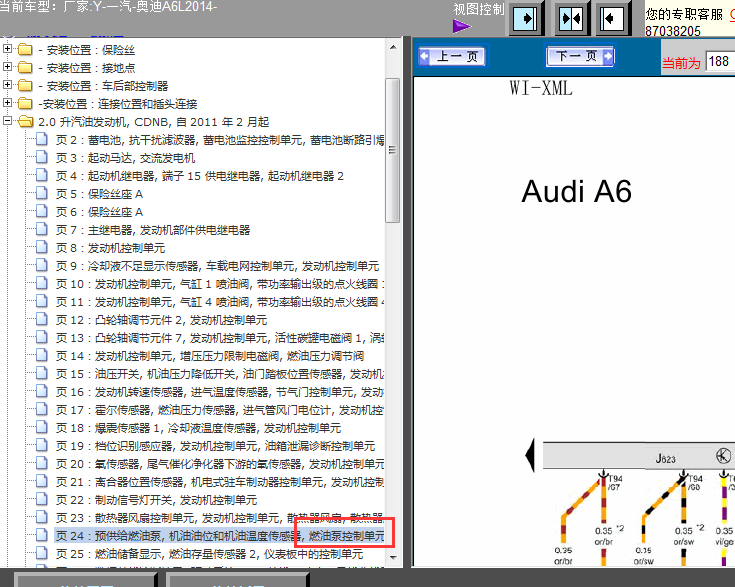Open 页 16：发动机转速传感器 page
Image resolution: width=735 pixels, height=587 pixels.
(220, 392)
